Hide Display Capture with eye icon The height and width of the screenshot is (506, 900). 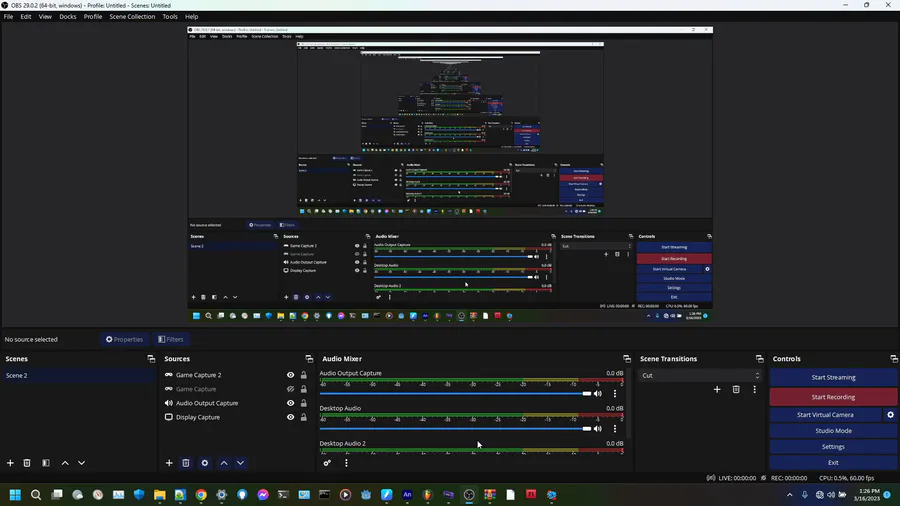pos(290,417)
